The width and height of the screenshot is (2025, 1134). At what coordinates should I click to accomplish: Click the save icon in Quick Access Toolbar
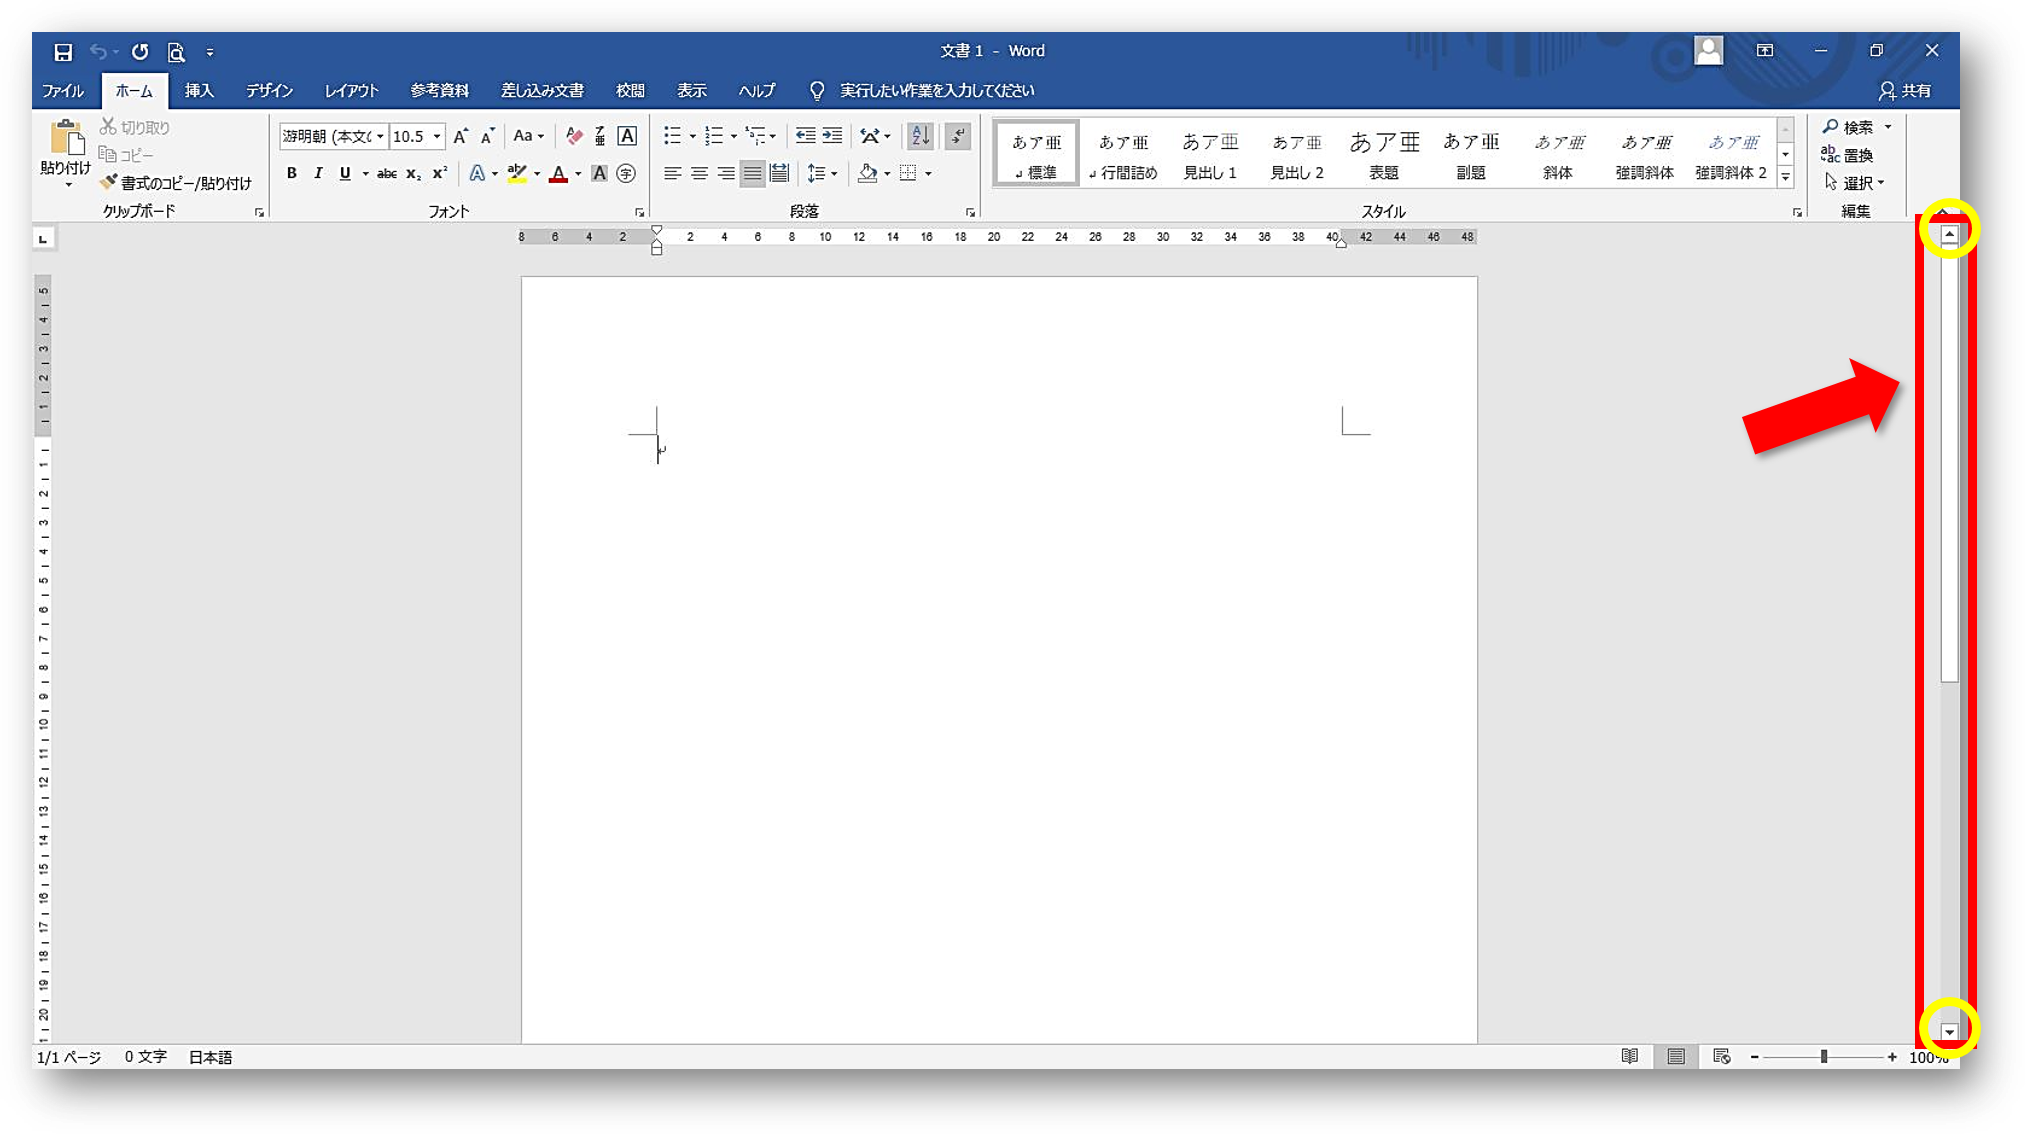(x=61, y=51)
